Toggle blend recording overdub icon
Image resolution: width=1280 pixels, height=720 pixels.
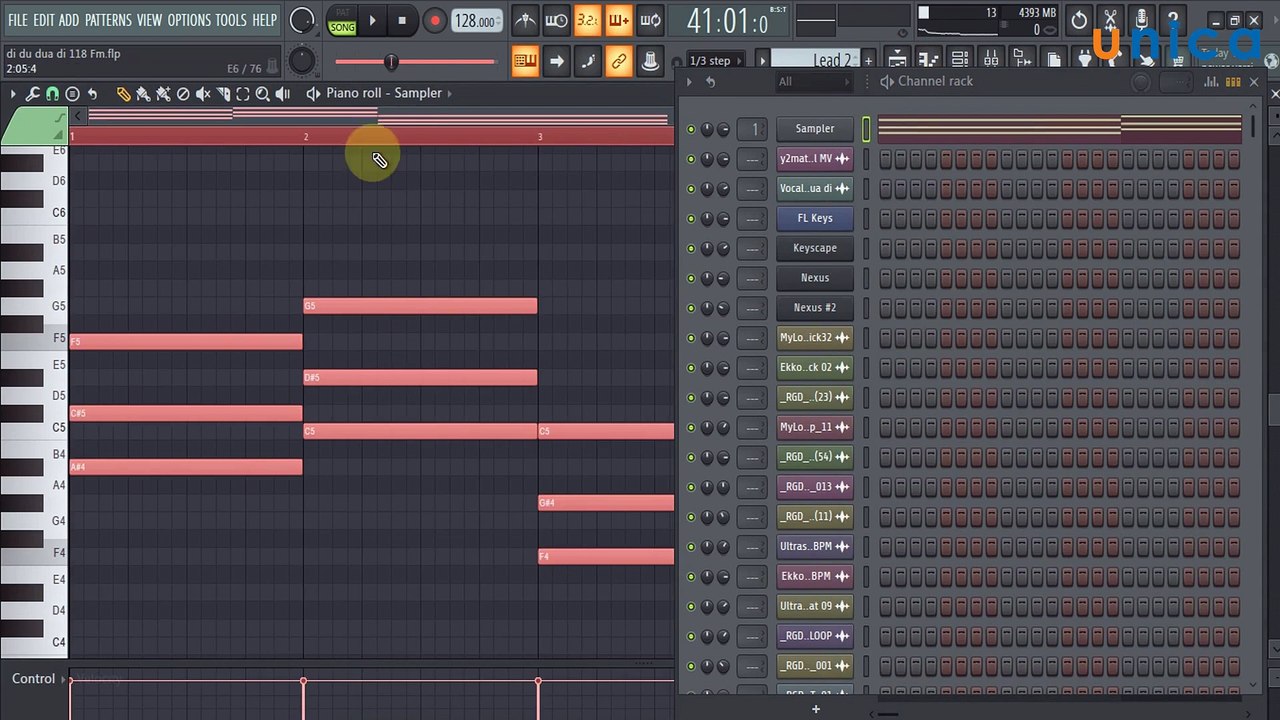tap(618, 20)
